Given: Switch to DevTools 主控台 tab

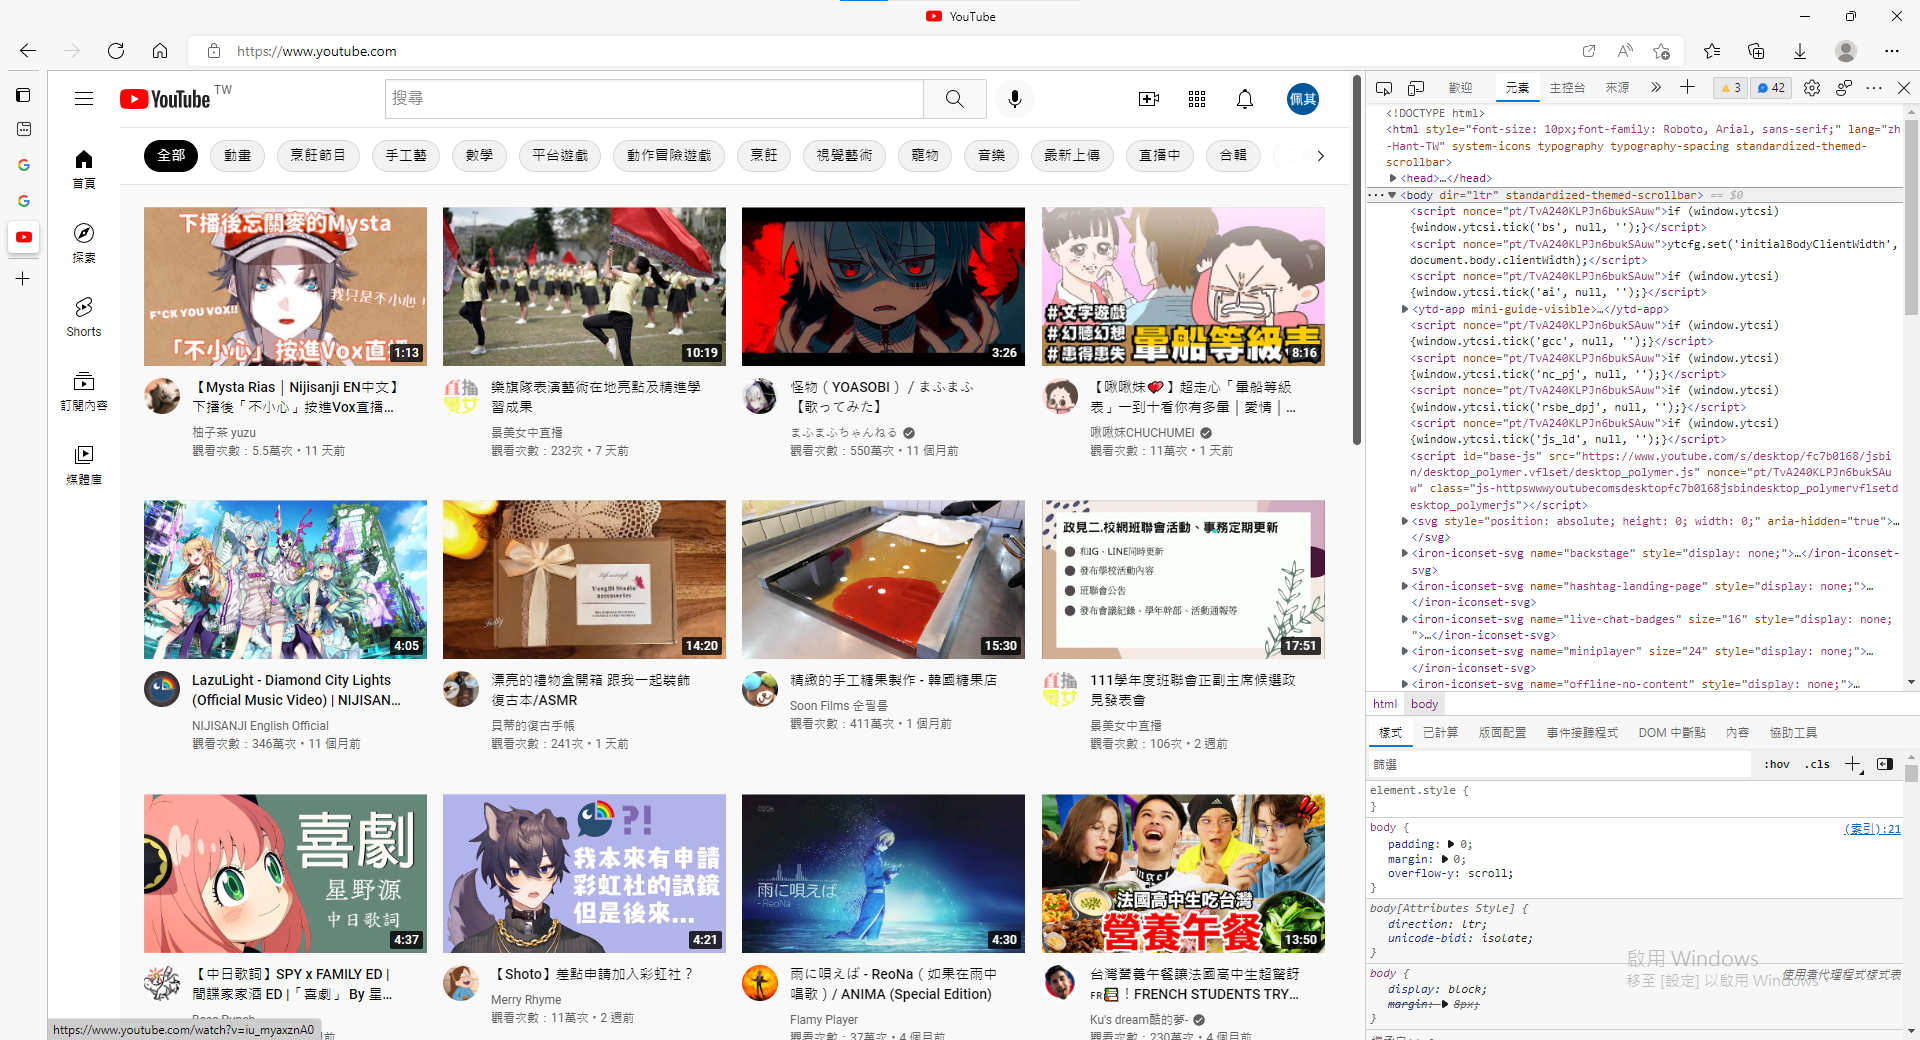Looking at the screenshot, I should pyautogui.click(x=1567, y=88).
